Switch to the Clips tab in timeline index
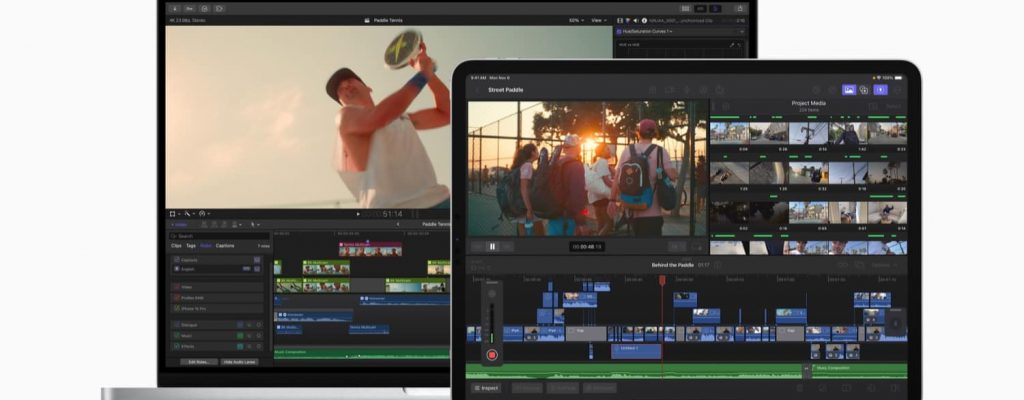 coord(176,245)
